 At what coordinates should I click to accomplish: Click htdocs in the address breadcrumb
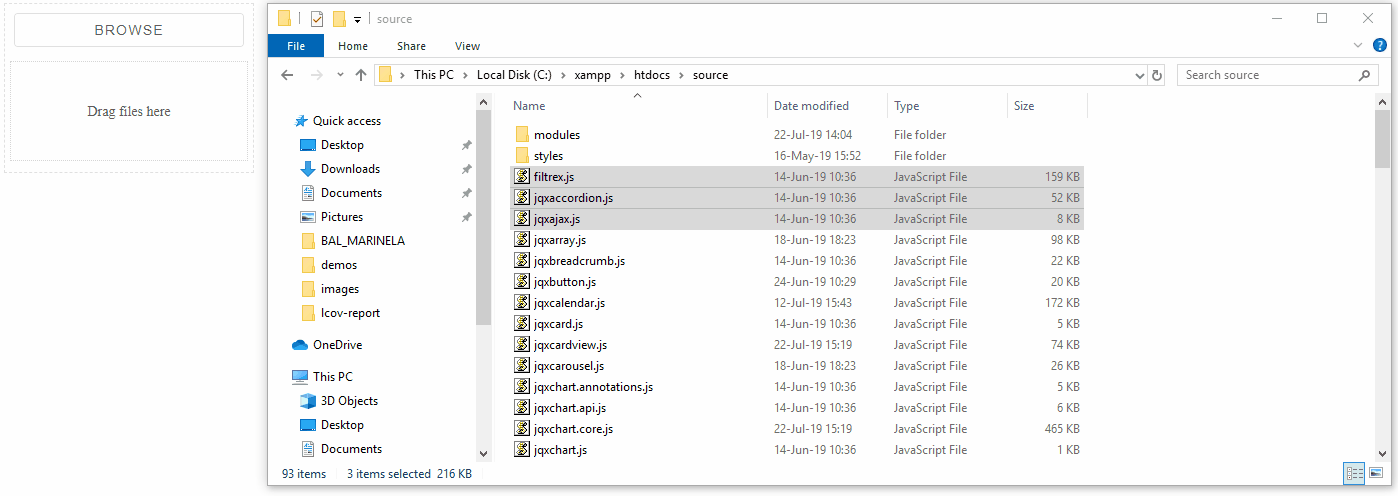(x=651, y=75)
